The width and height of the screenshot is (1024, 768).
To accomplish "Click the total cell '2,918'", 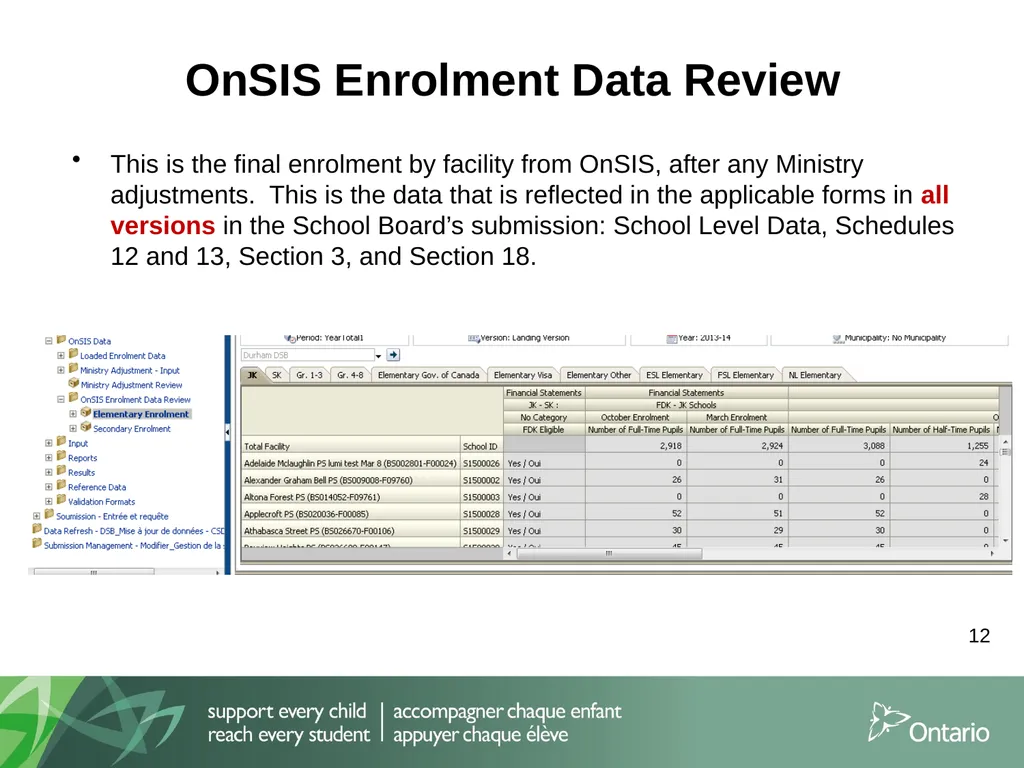I will tap(636, 445).
